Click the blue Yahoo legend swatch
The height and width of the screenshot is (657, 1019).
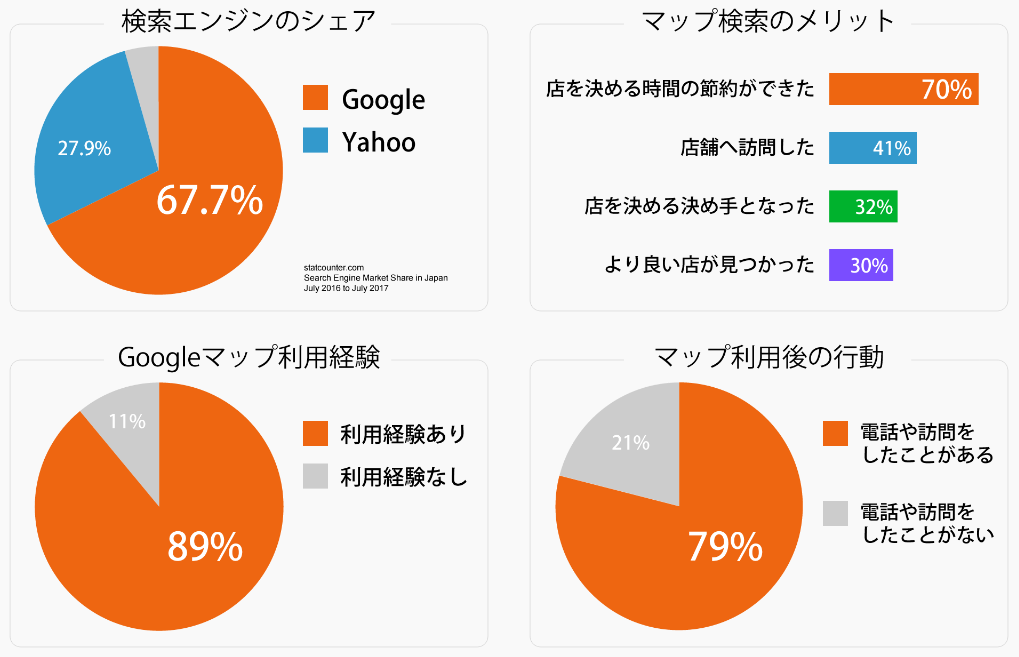[315, 141]
